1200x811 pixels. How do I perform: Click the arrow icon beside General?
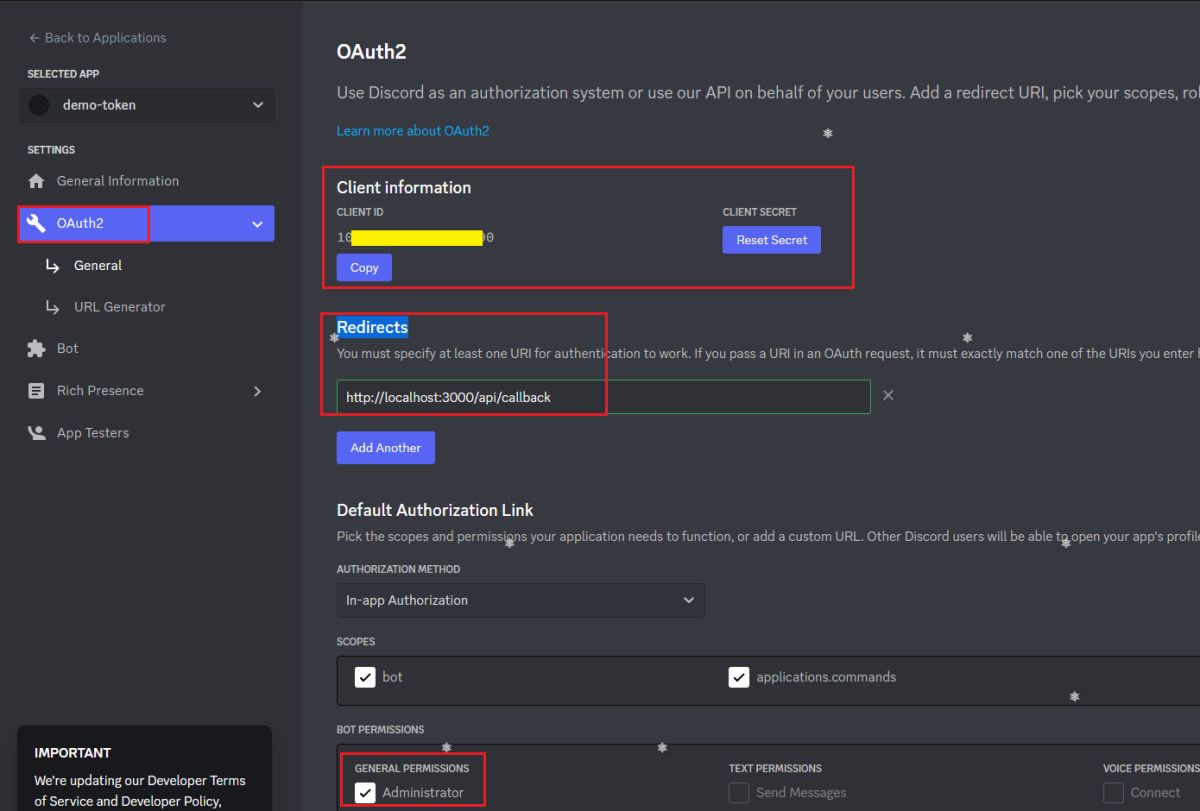[53, 266]
